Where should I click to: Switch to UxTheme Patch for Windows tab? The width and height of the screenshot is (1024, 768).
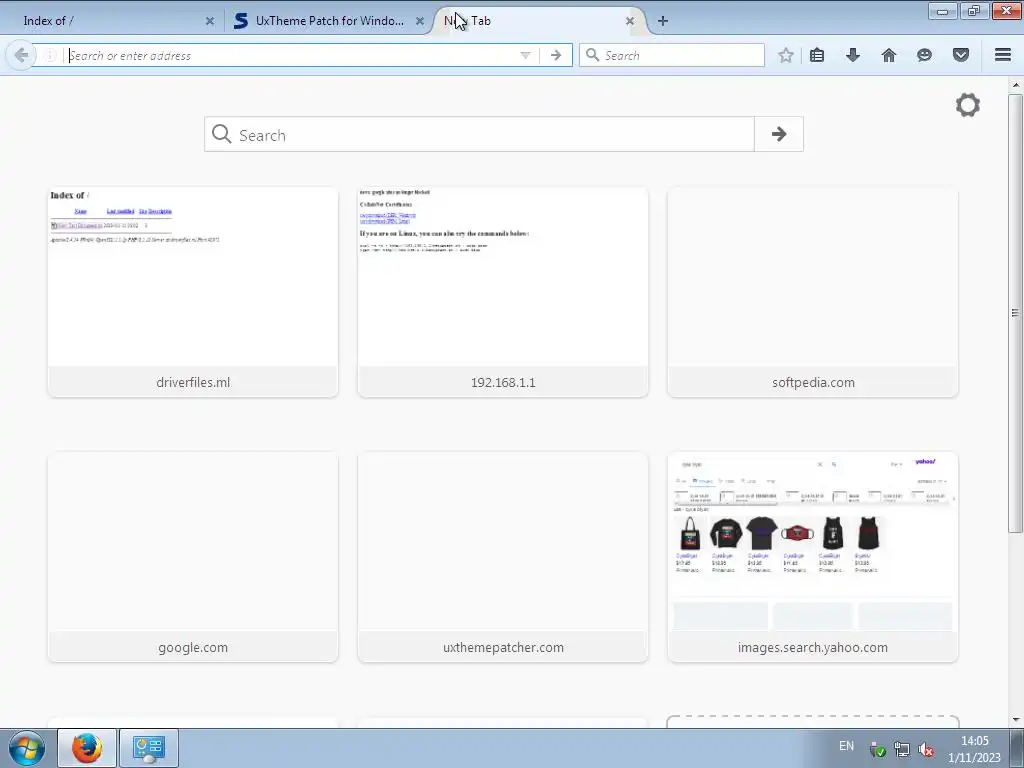click(x=330, y=21)
